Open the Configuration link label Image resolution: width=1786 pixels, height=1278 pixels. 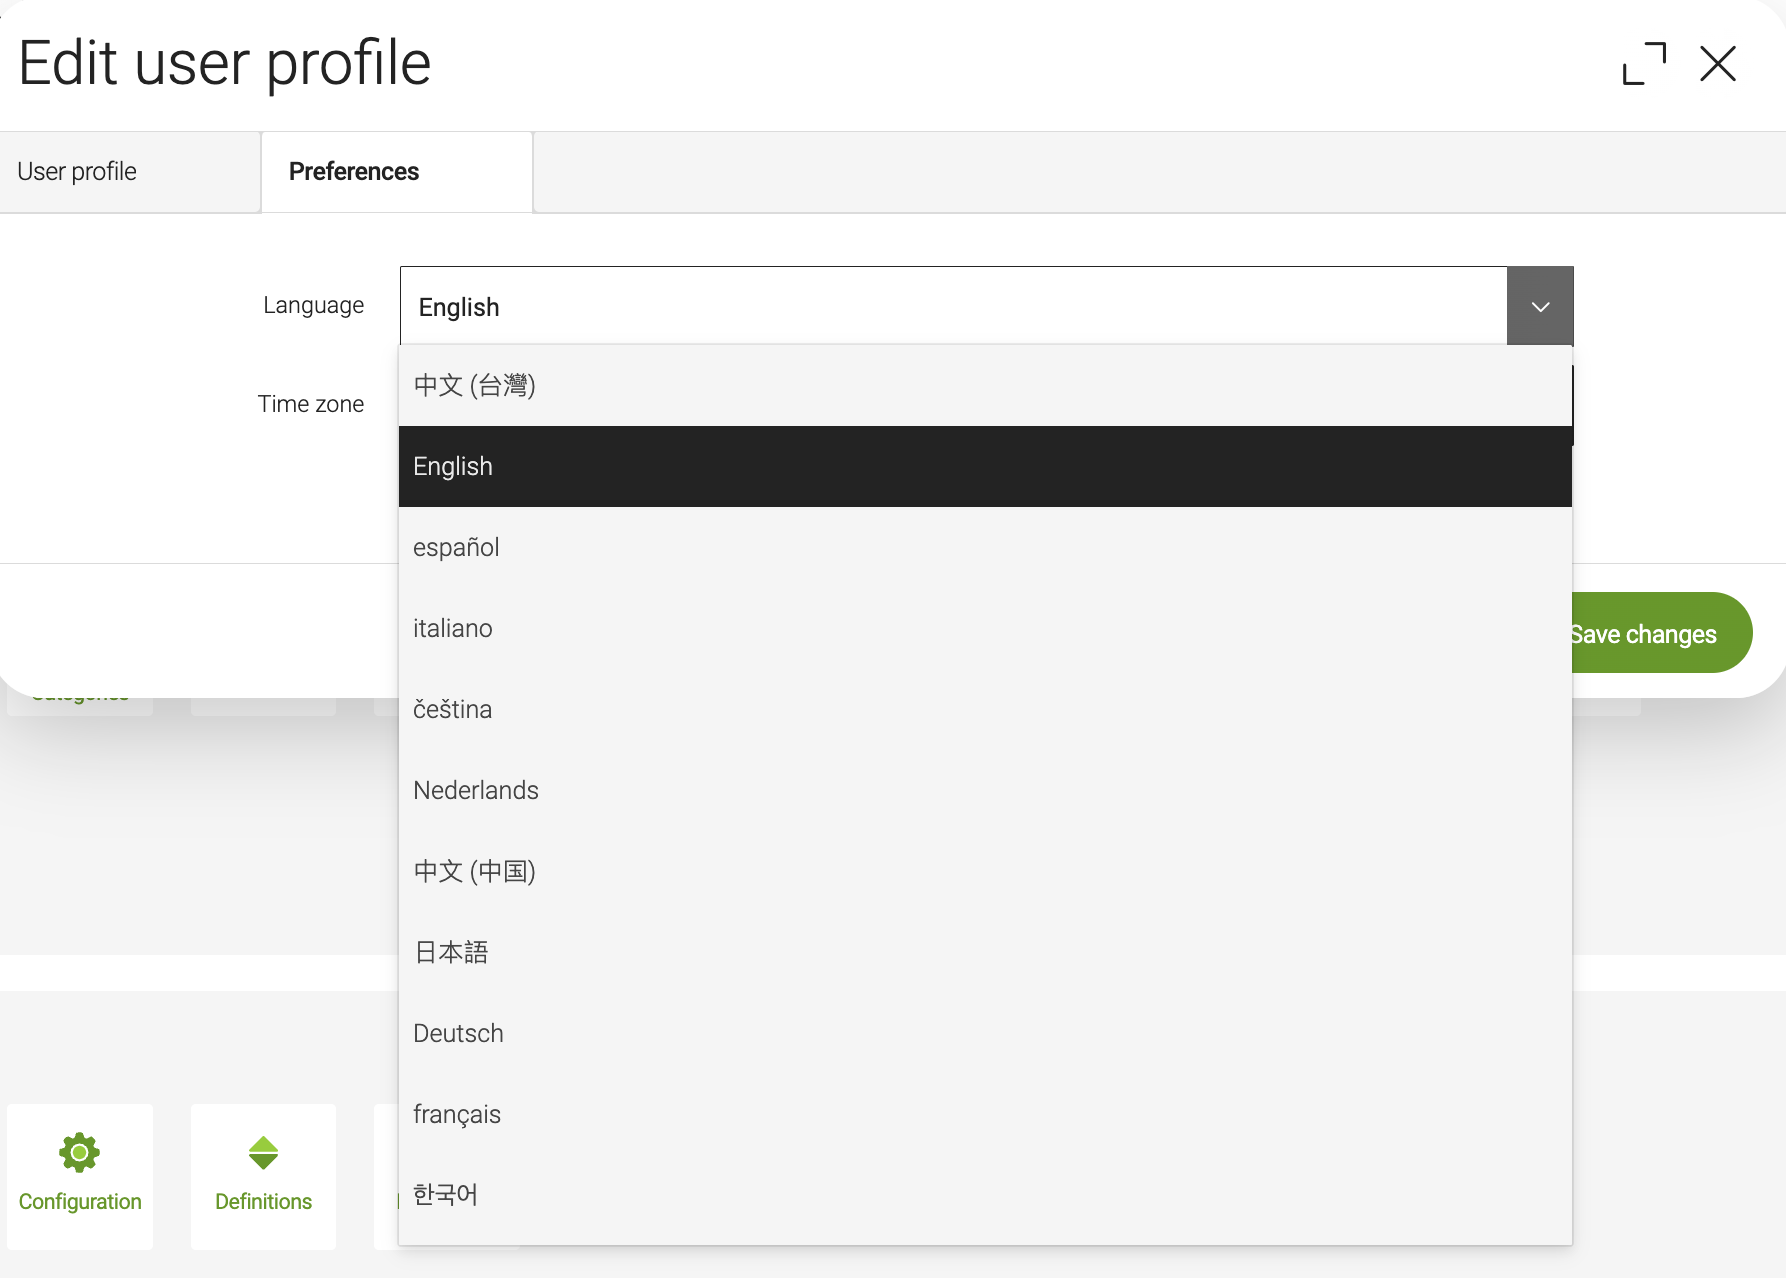80,1202
